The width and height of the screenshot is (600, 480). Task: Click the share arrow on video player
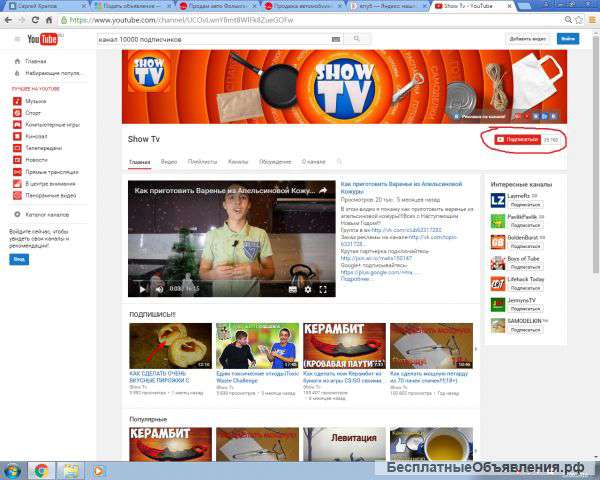(323, 190)
